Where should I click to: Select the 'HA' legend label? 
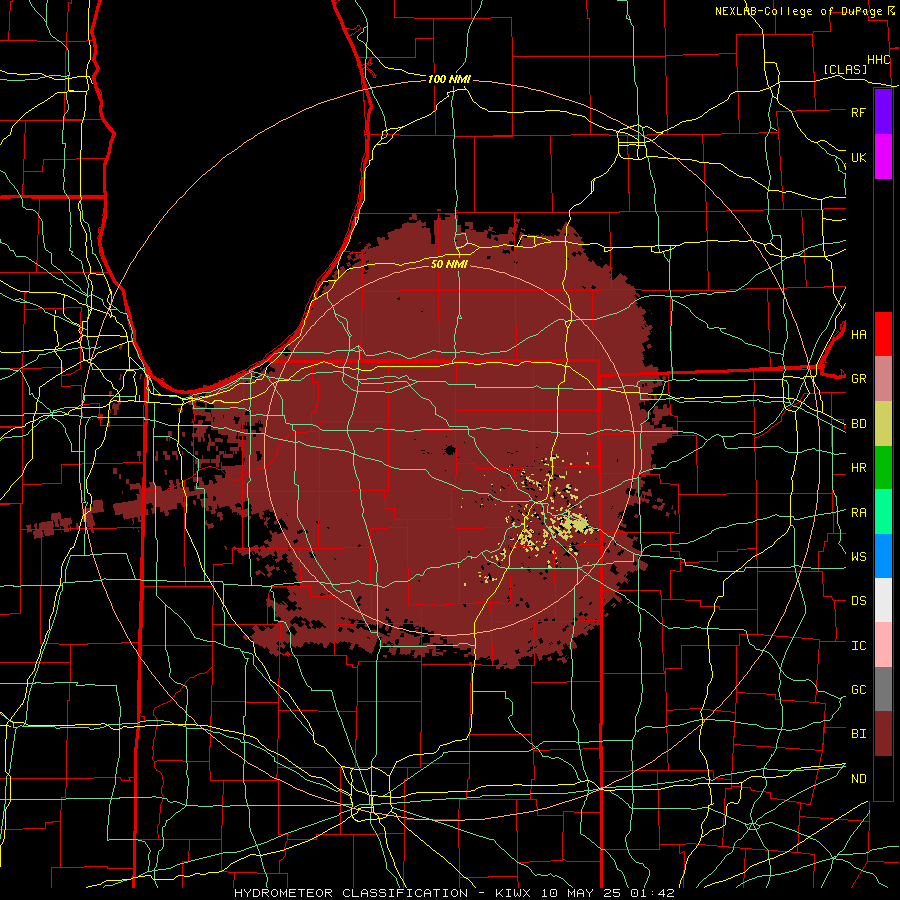(x=858, y=334)
